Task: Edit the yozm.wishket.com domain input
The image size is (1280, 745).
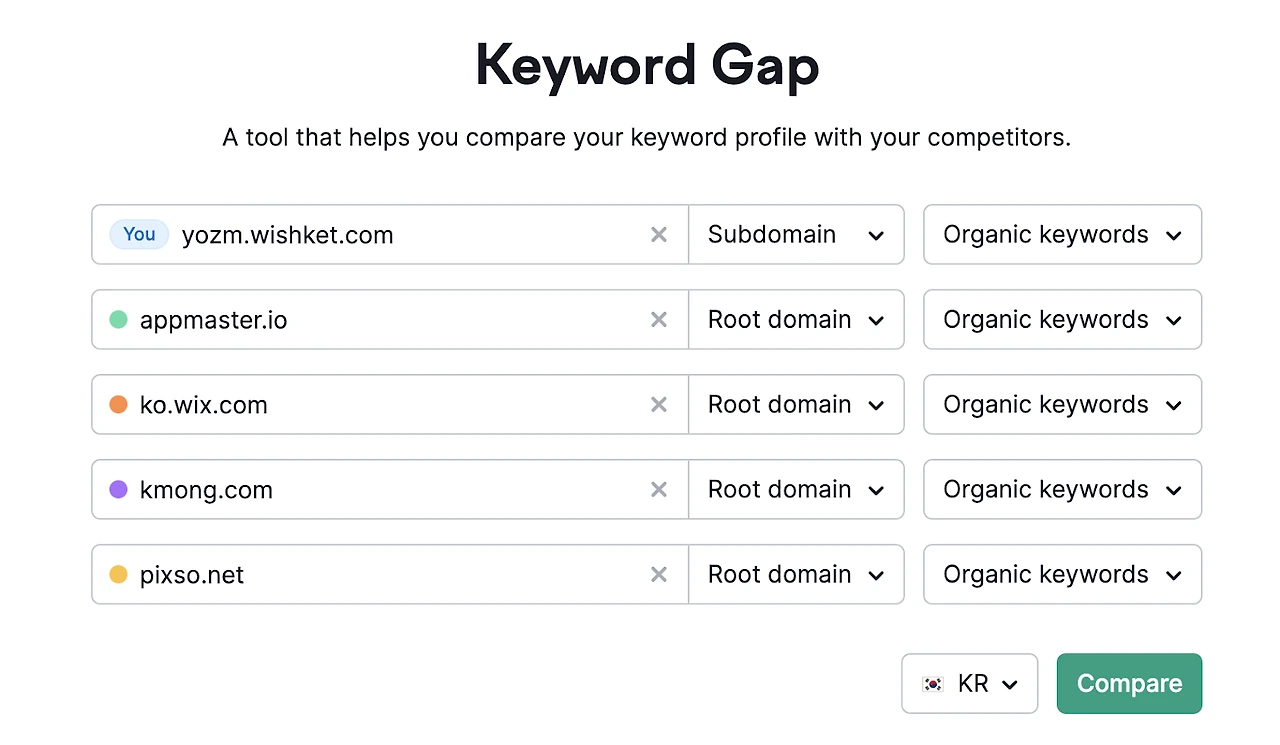Action: click(400, 235)
